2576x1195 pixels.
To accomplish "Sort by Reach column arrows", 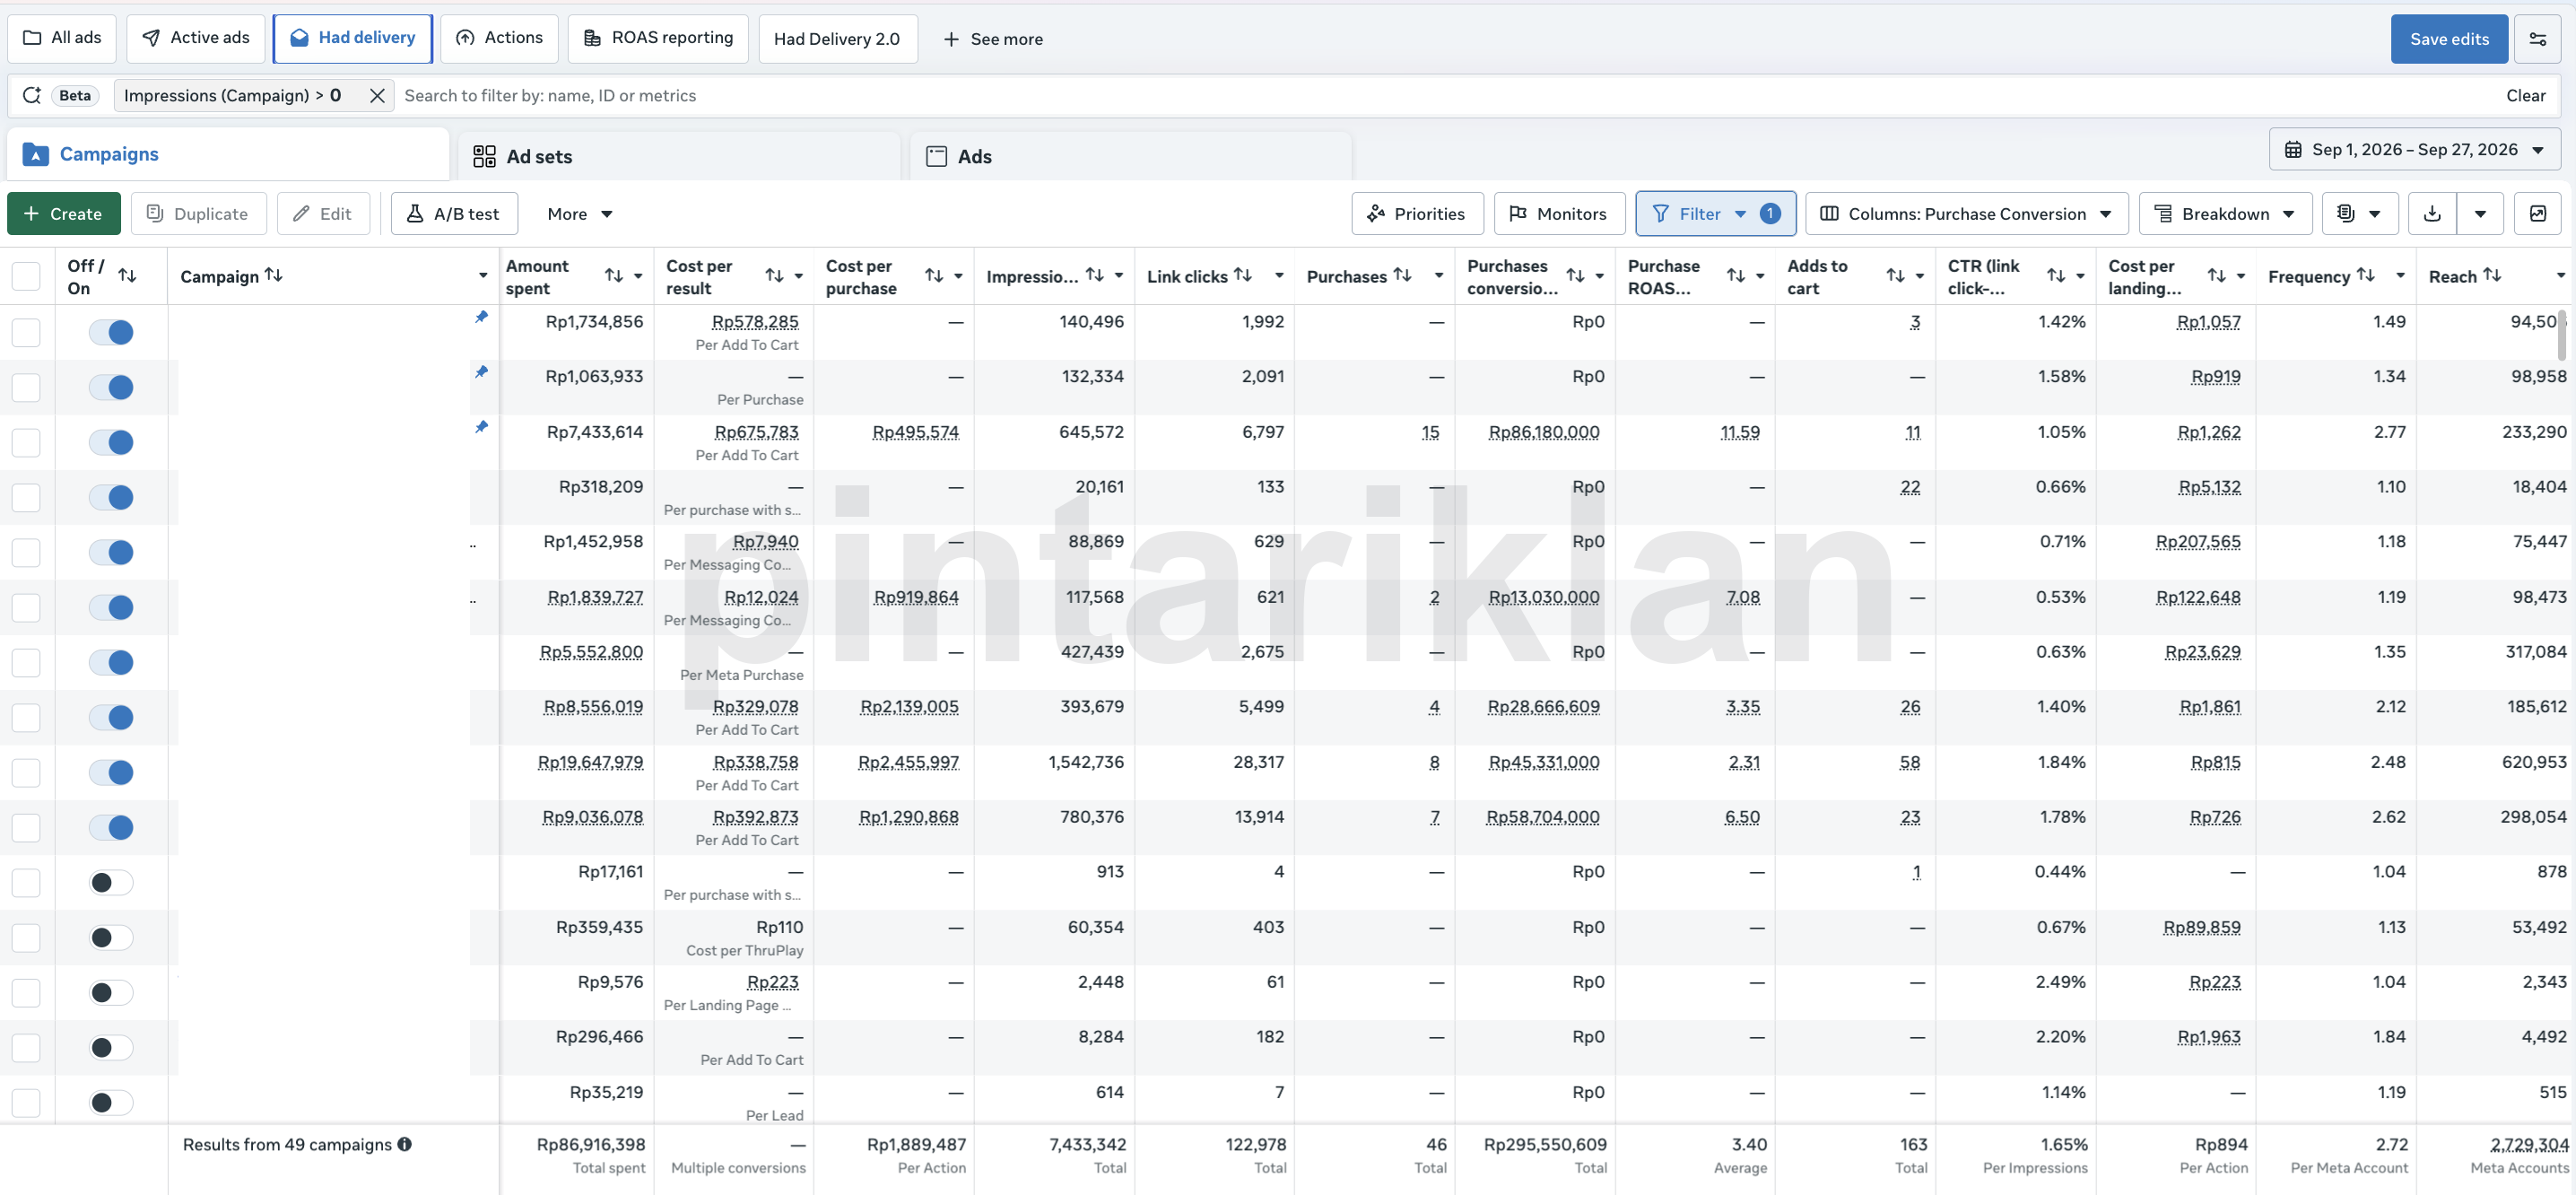I will 2492,275.
